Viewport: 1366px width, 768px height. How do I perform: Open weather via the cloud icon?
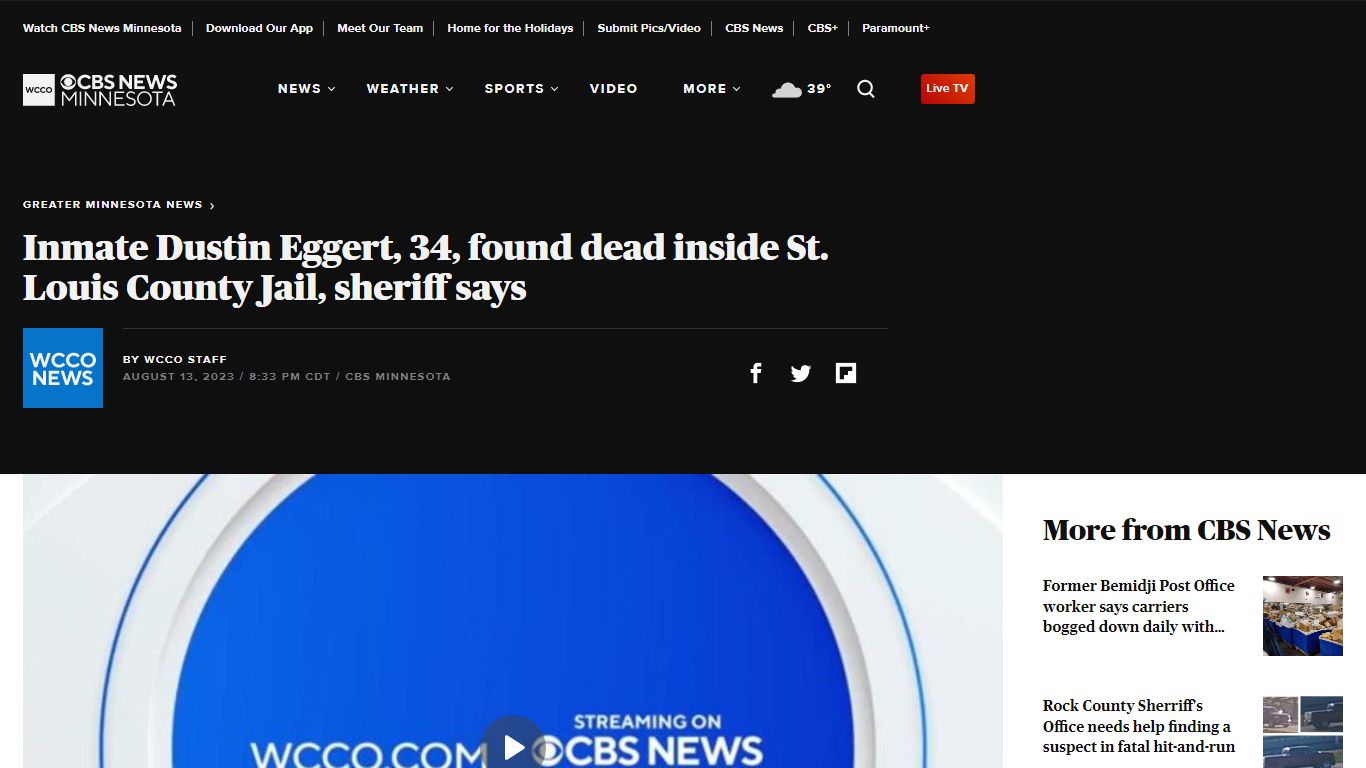point(787,89)
